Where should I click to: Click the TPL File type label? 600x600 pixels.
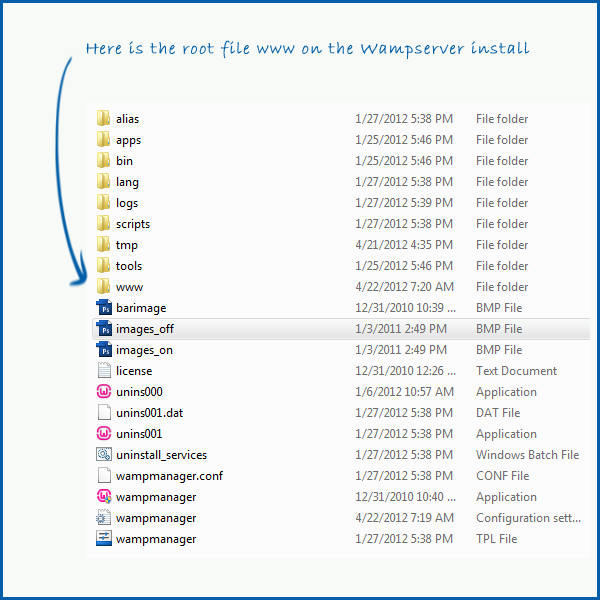click(x=497, y=539)
